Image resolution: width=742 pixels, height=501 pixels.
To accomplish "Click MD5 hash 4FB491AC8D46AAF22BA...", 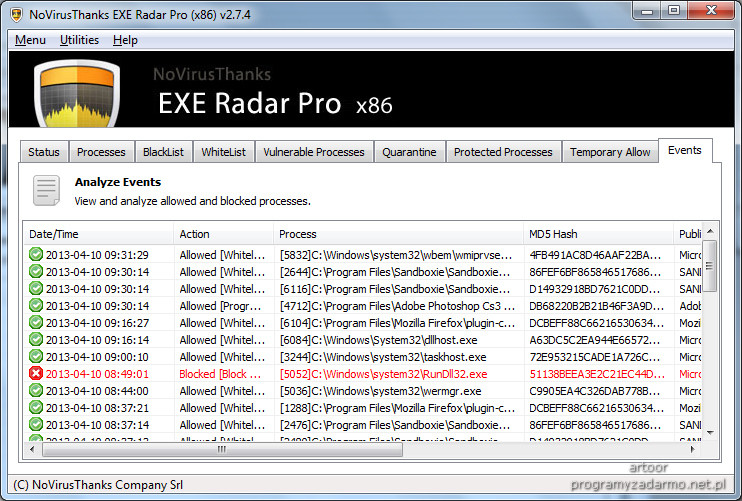I will pos(595,255).
